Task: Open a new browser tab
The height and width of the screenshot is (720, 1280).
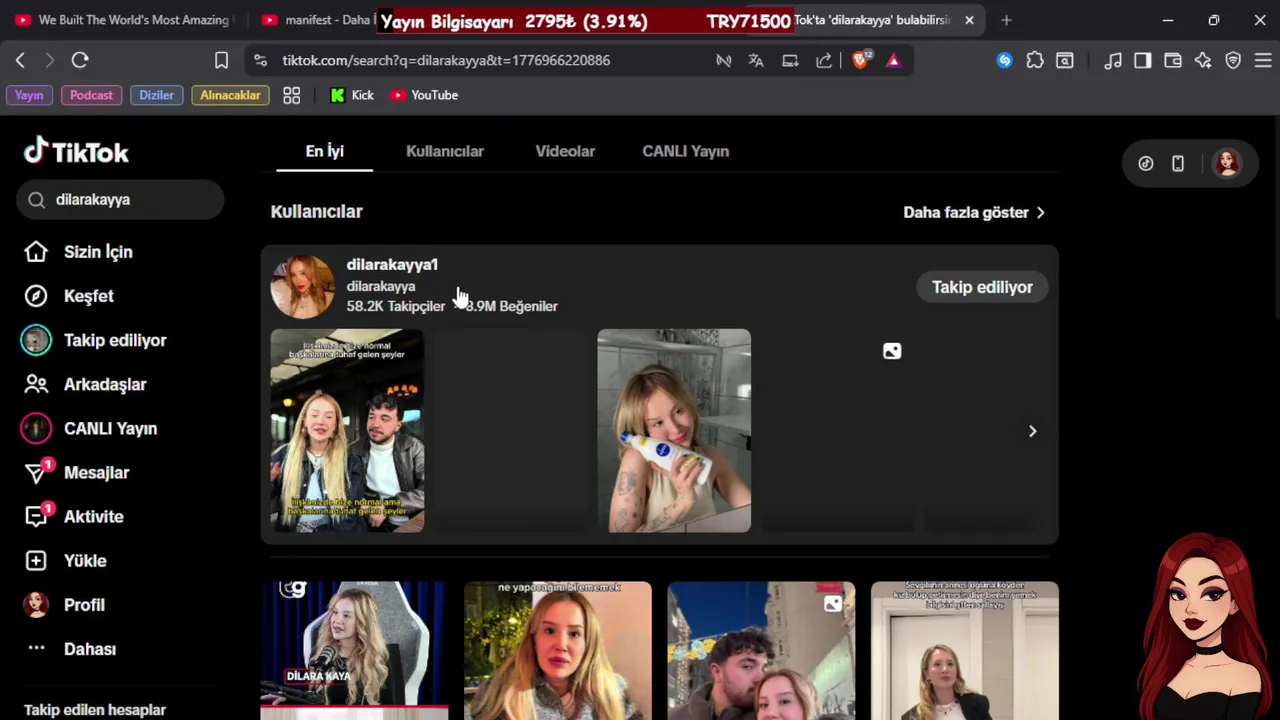Action: coord(1006,20)
